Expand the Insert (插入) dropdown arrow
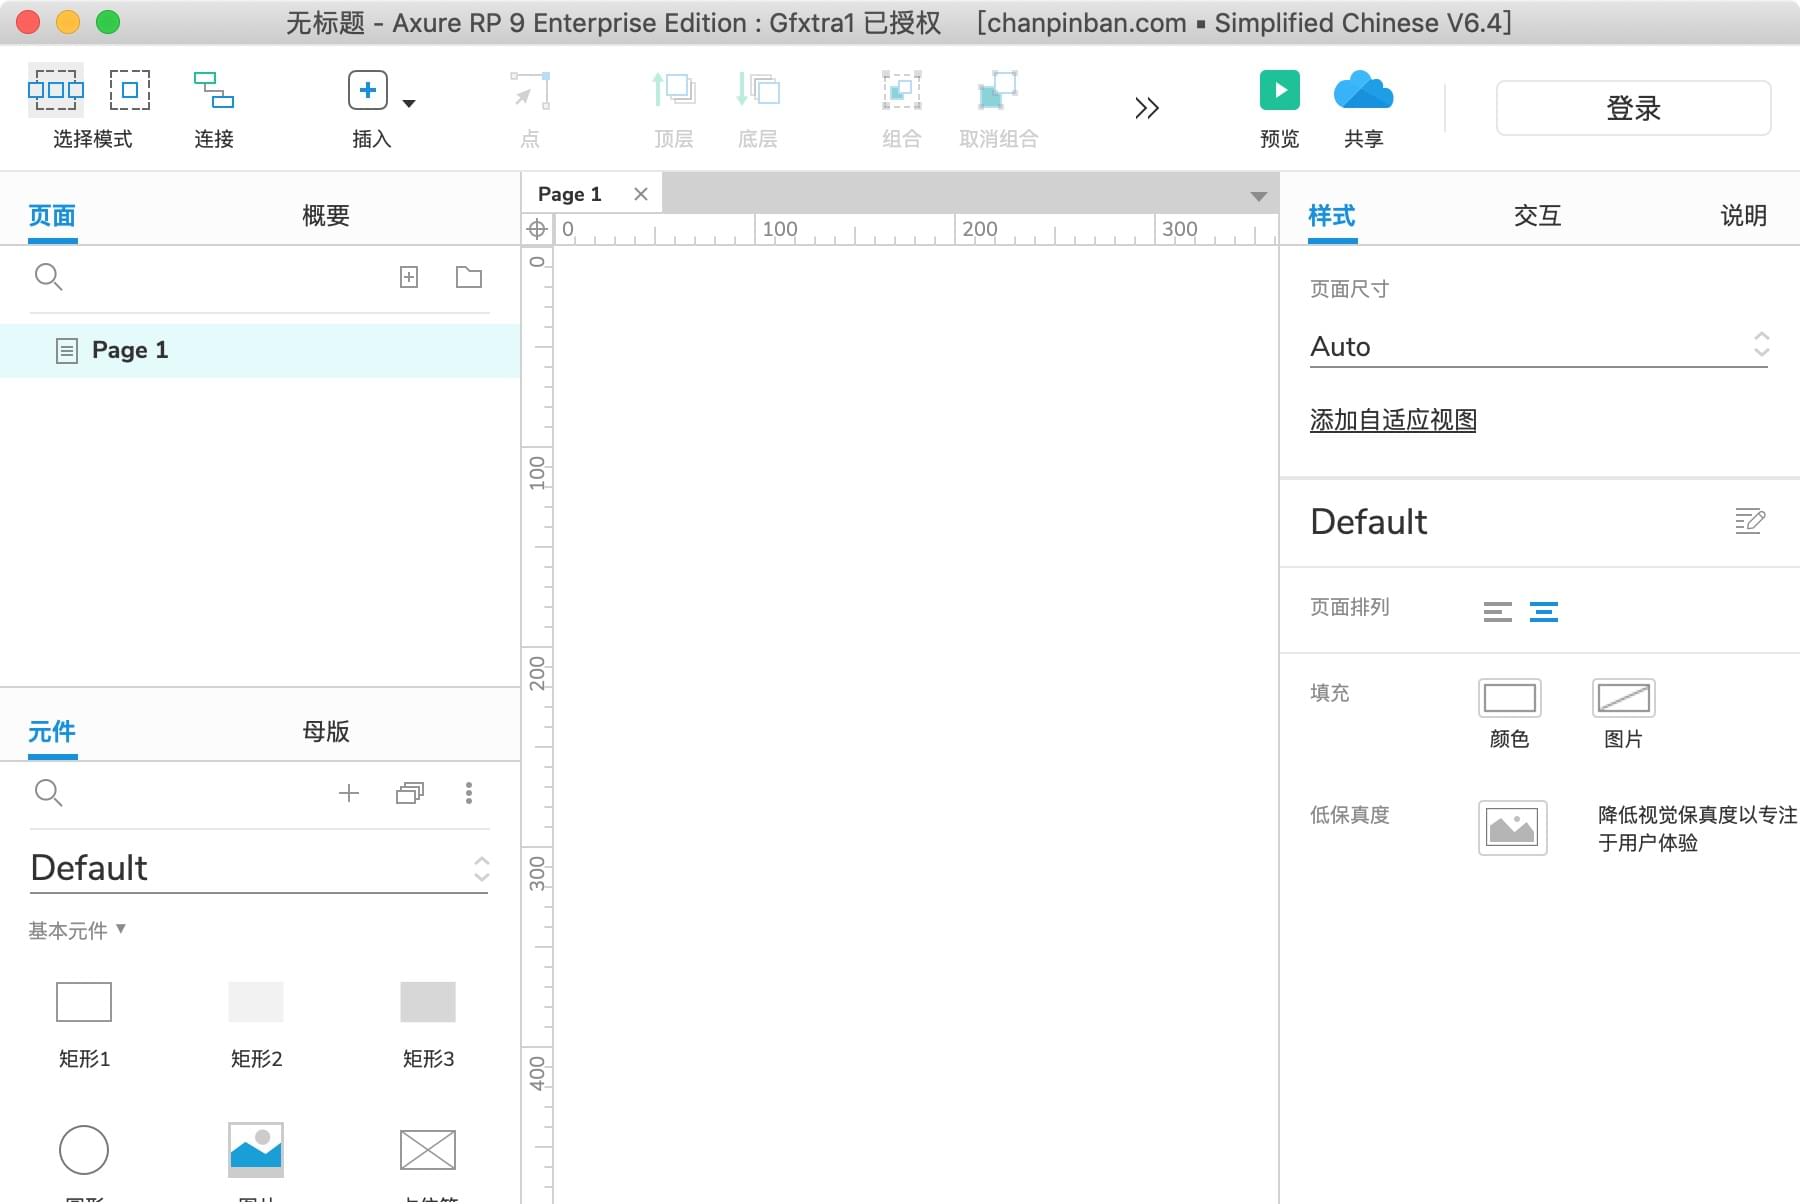 point(409,103)
